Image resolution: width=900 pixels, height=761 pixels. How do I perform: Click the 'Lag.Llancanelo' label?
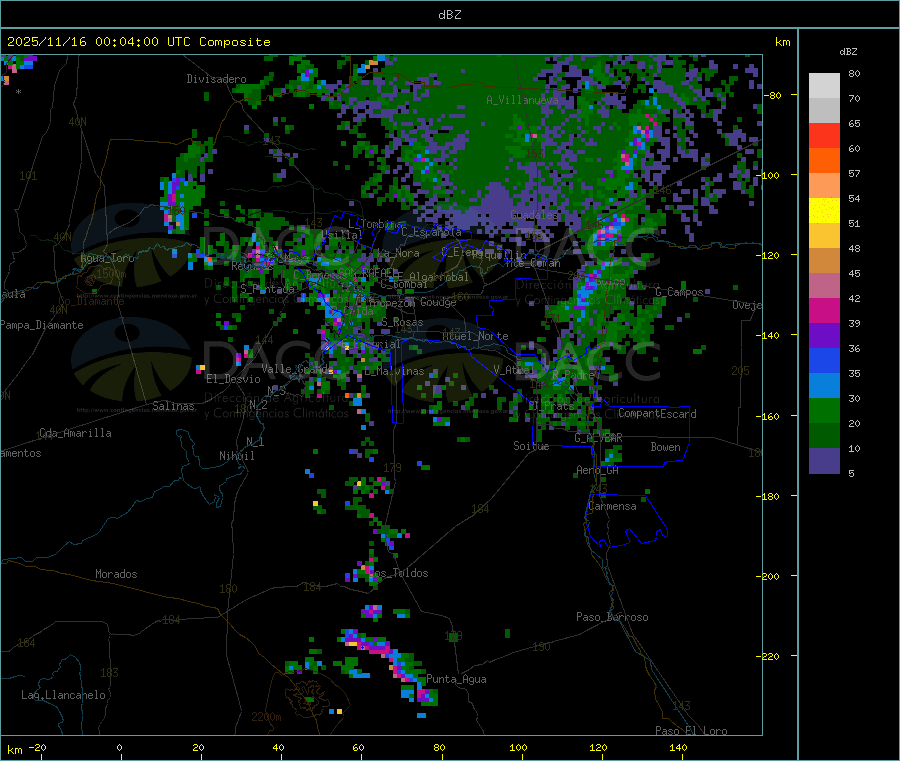coord(63,695)
